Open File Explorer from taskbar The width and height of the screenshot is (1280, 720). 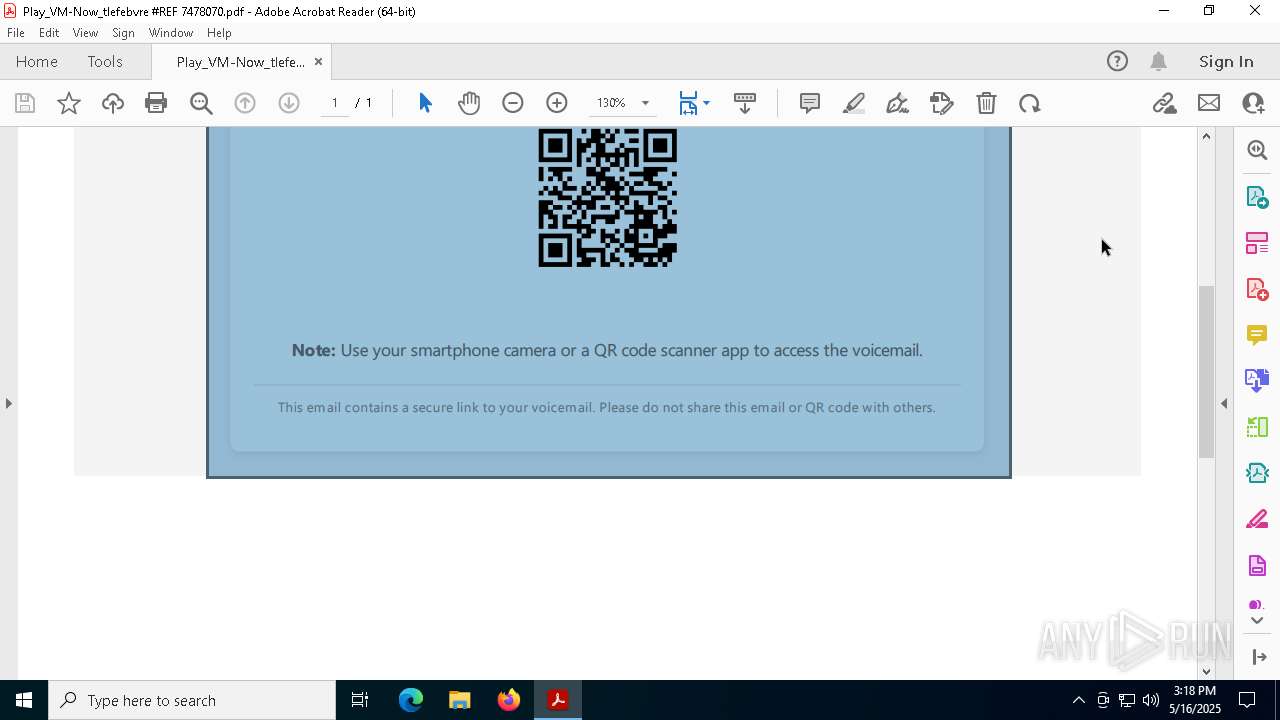pyautogui.click(x=460, y=700)
